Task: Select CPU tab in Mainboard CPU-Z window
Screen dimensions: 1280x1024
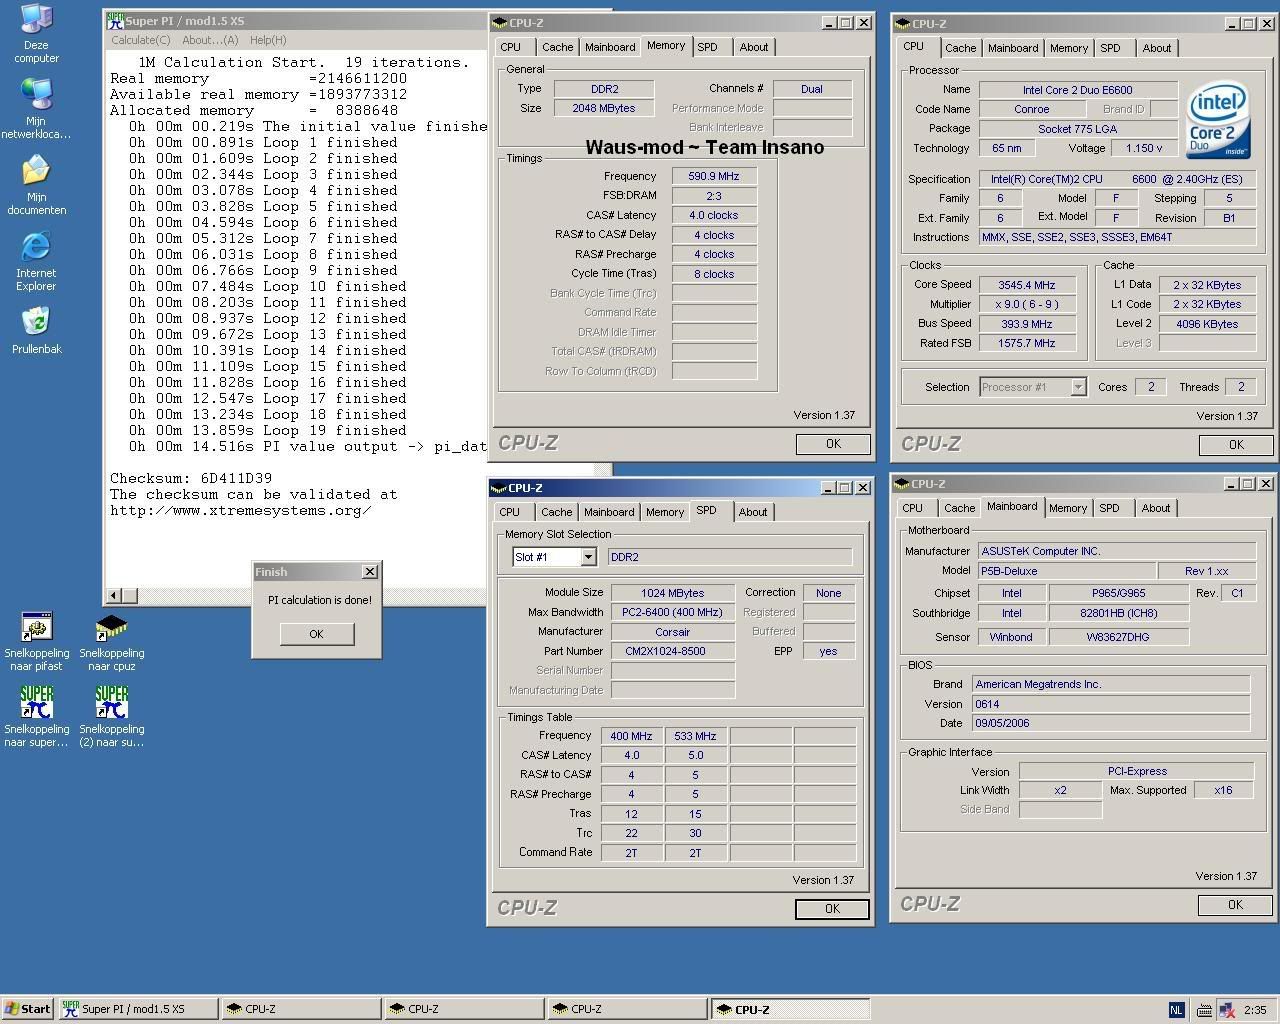Action: click(x=913, y=508)
